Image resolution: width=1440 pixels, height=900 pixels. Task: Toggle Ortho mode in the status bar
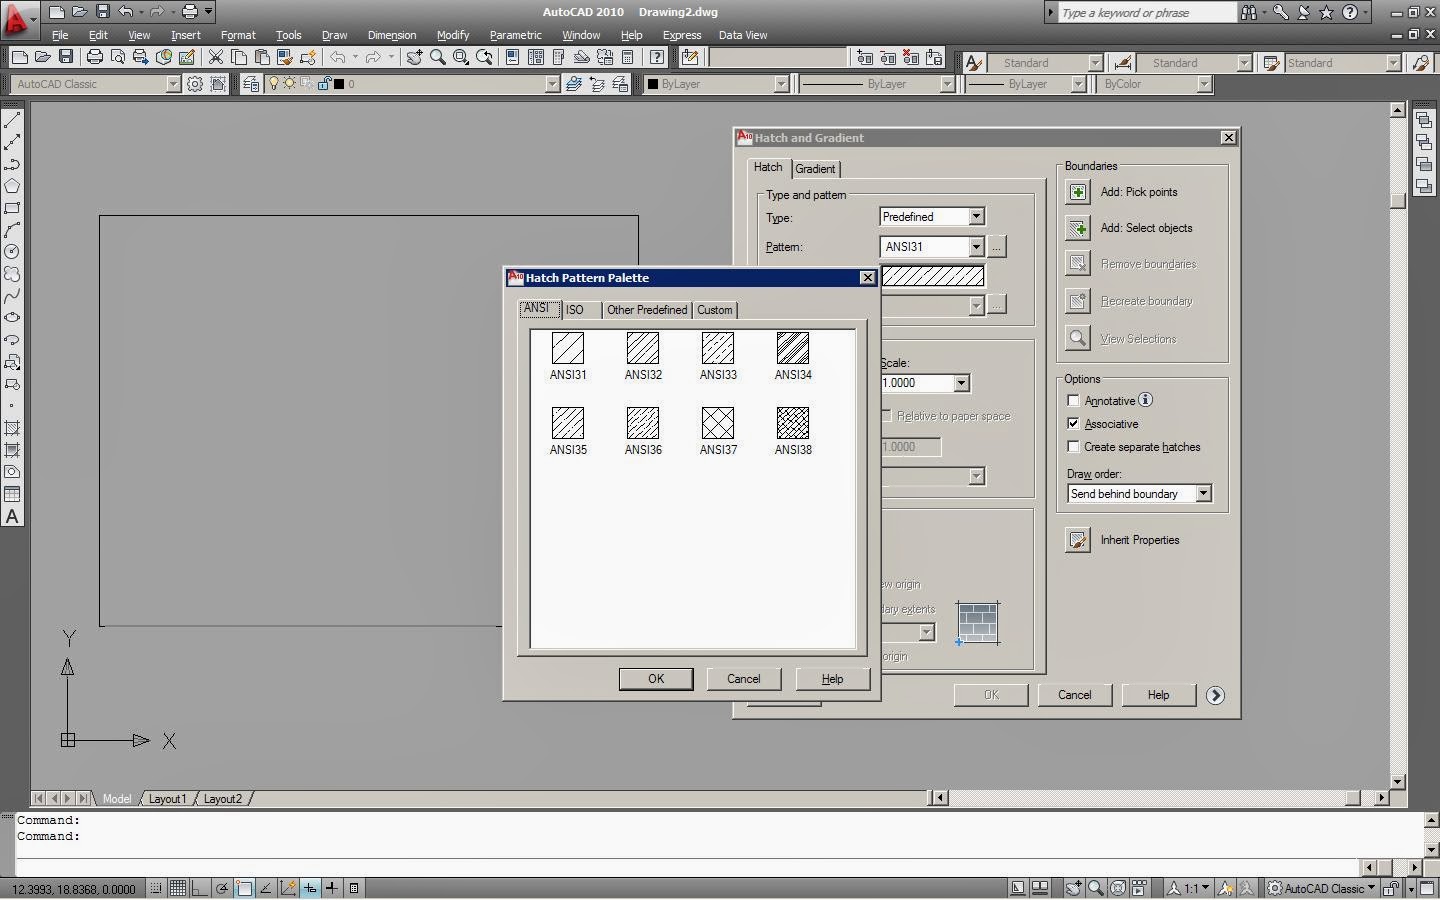click(x=199, y=888)
